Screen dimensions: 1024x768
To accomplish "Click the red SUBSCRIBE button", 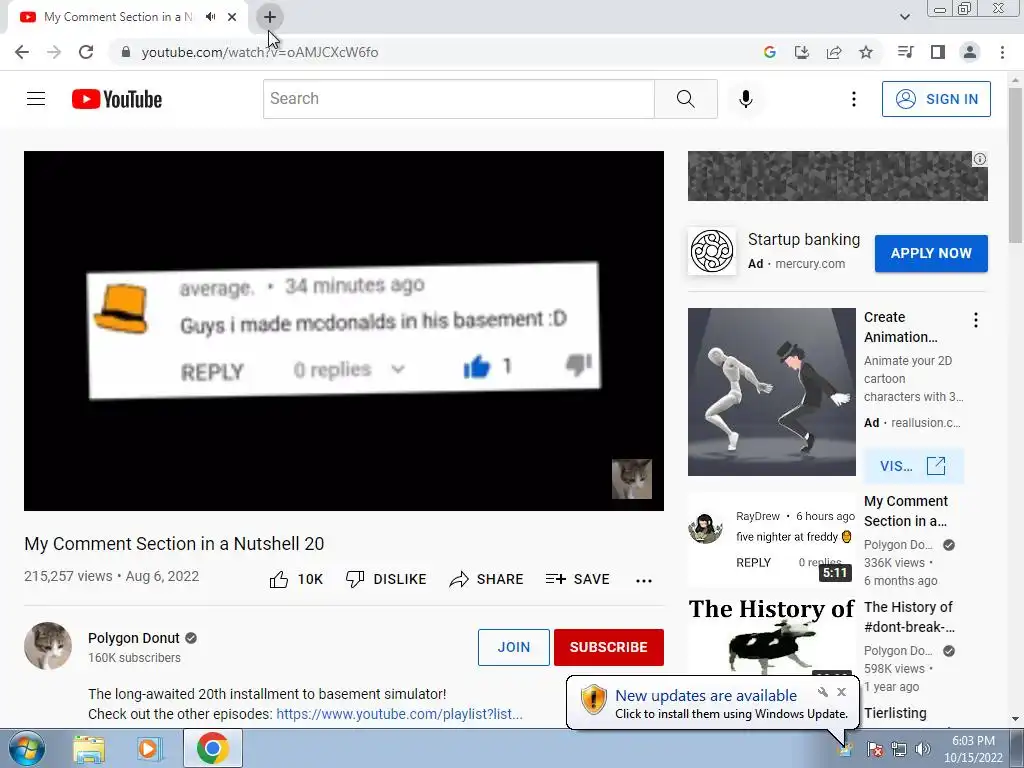I will [609, 647].
